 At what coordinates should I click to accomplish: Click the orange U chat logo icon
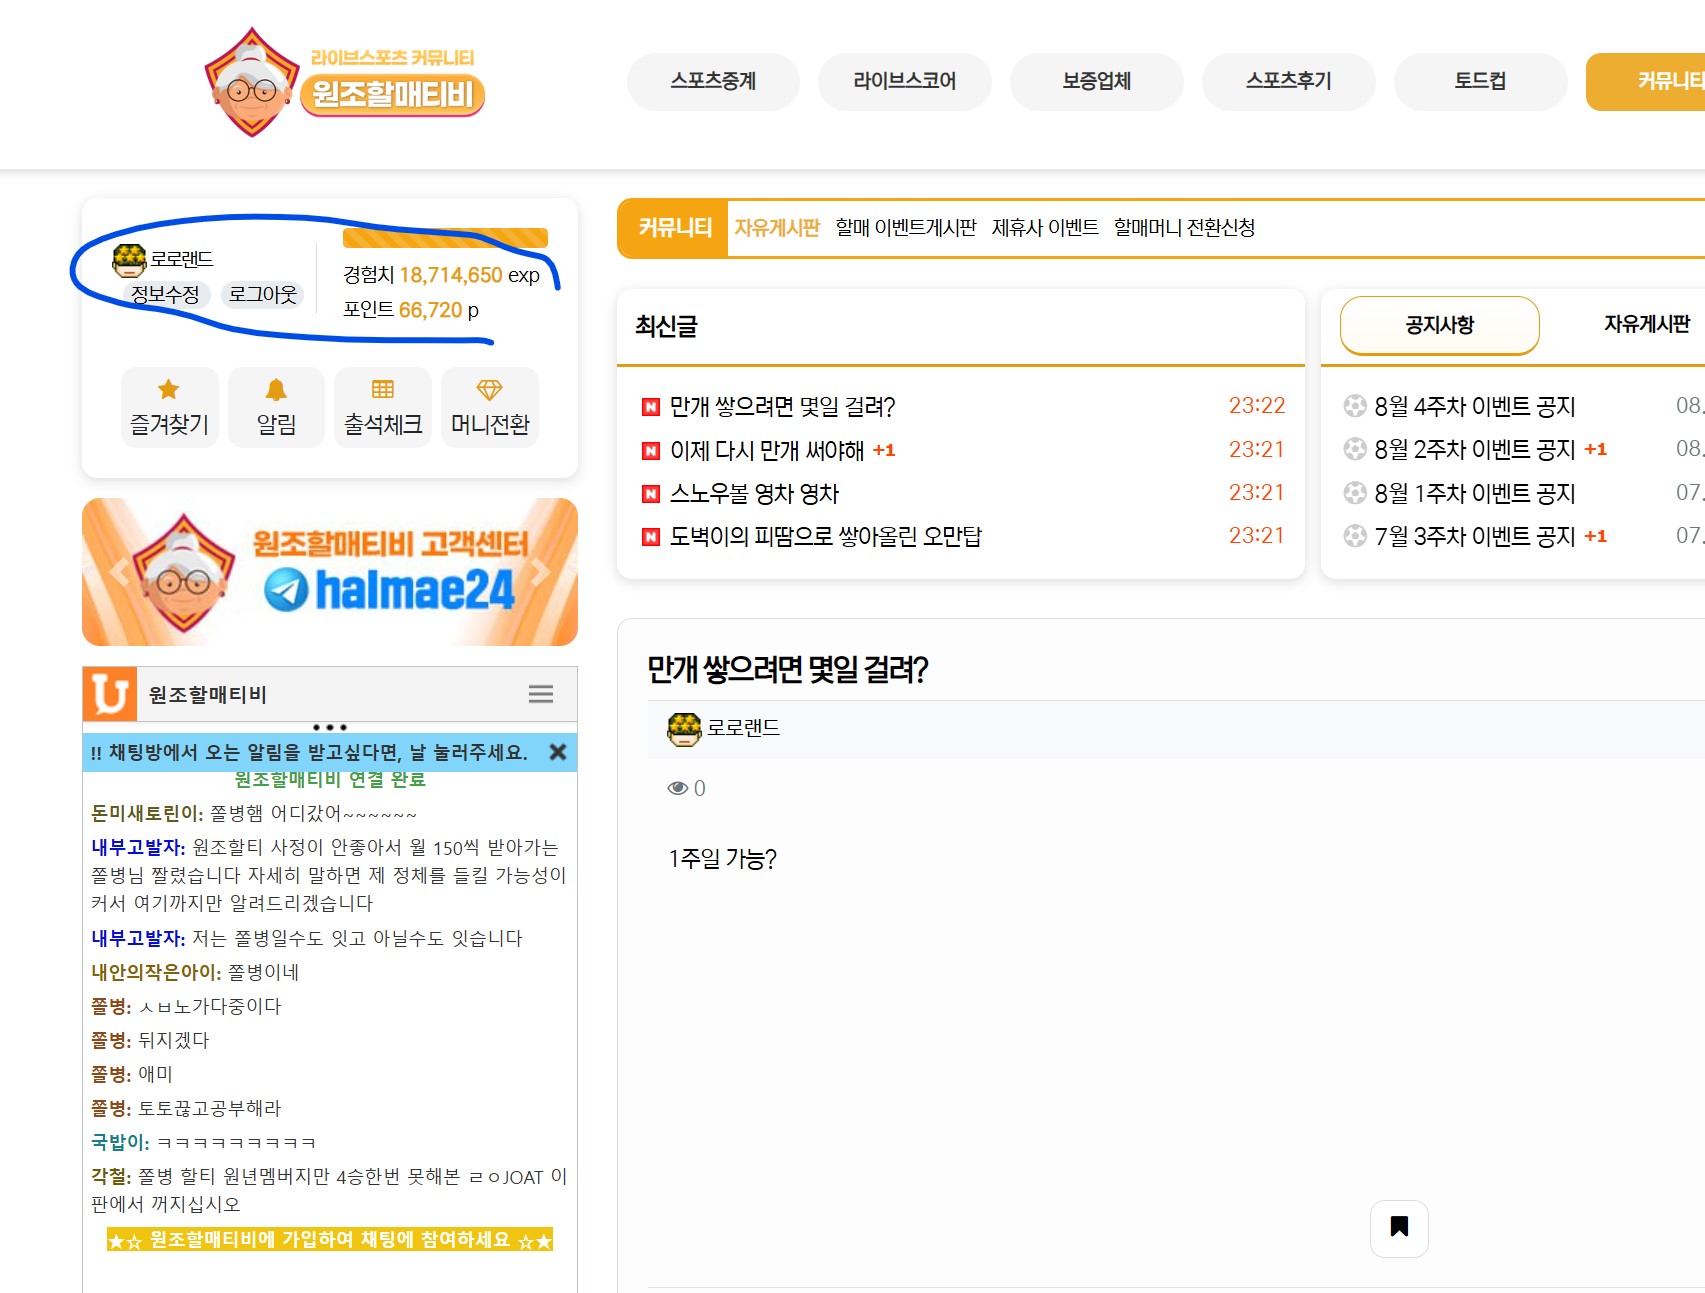coord(110,694)
